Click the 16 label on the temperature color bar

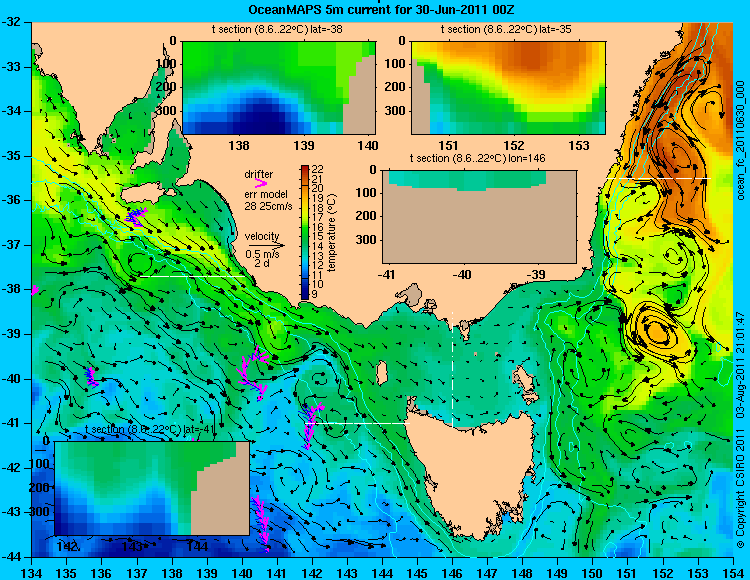[x=318, y=227]
